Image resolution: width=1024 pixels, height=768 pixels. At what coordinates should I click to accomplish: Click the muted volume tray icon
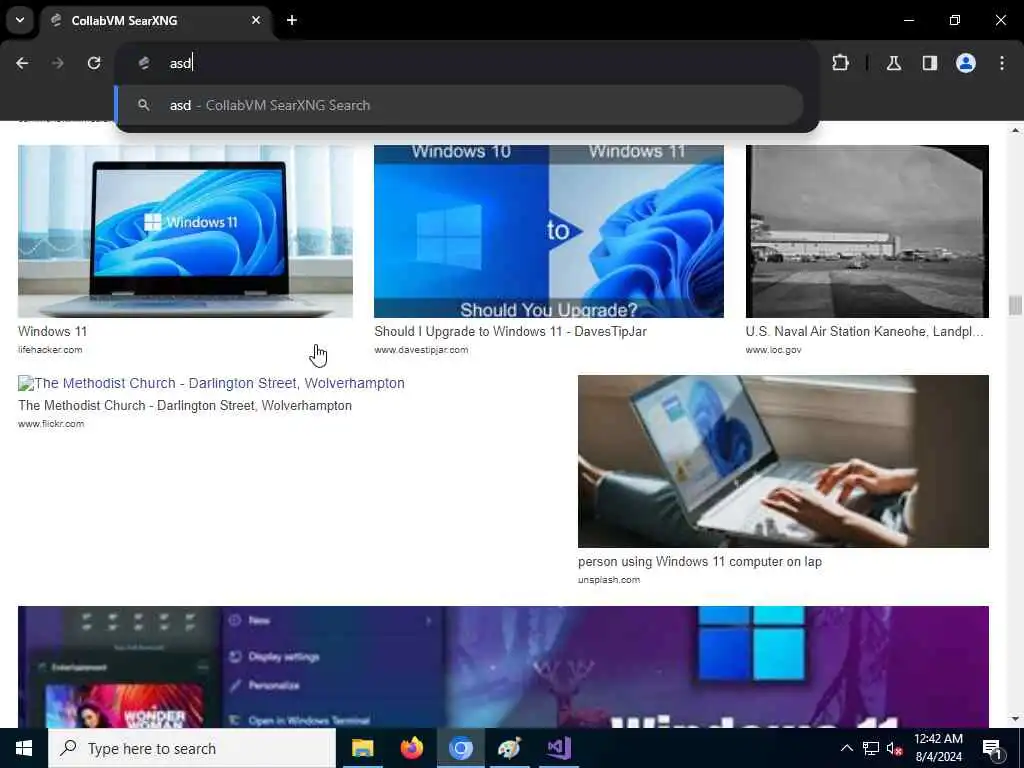pos(894,749)
